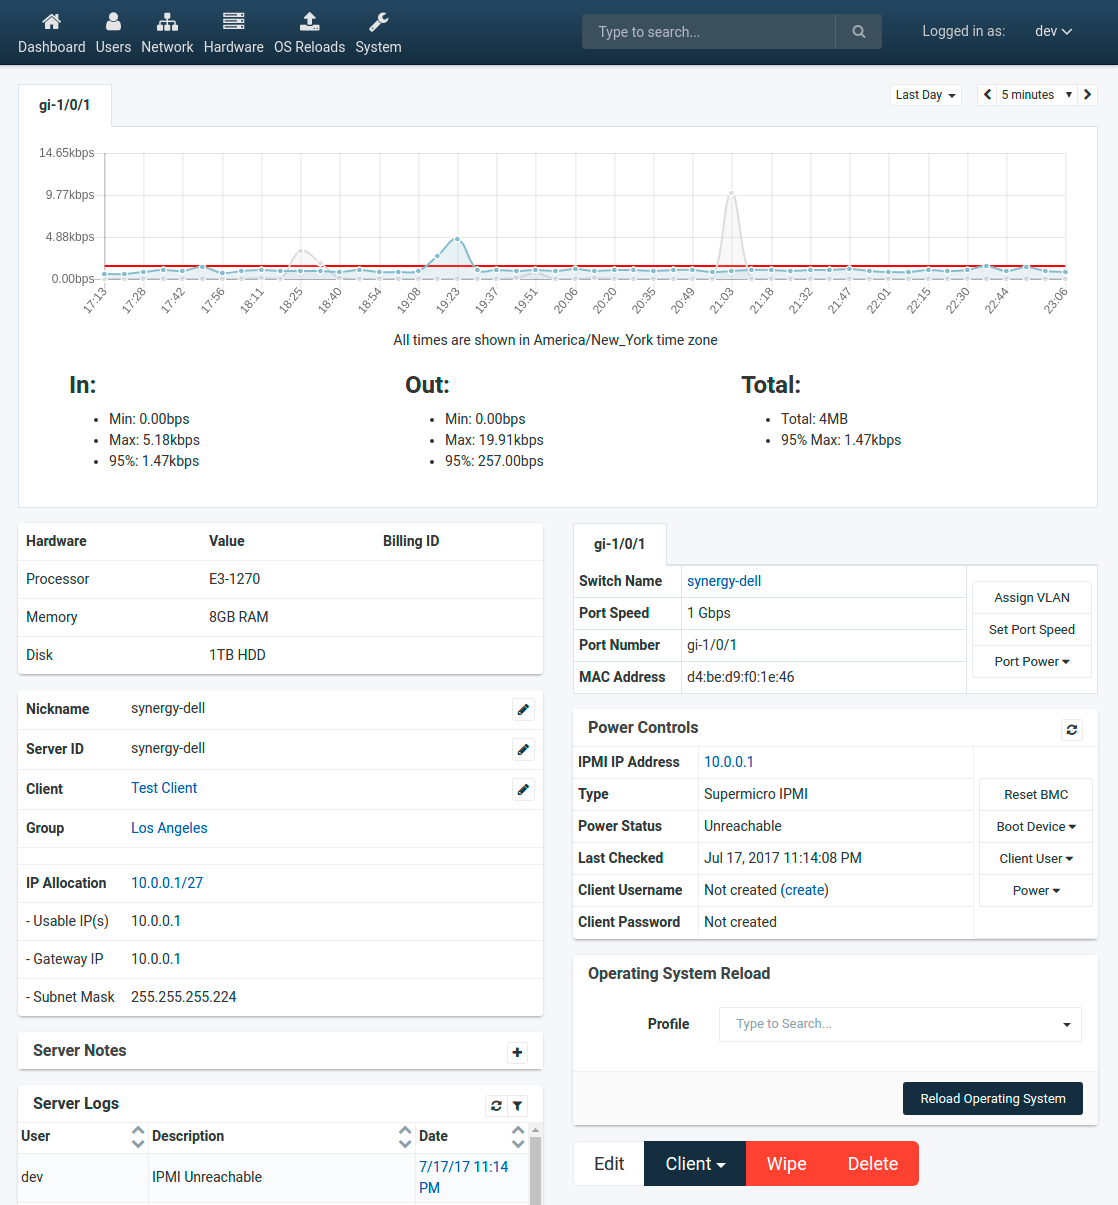Screen dimensions: 1118x1205
Task: Open the Last Day range dropdown
Action: coord(925,95)
